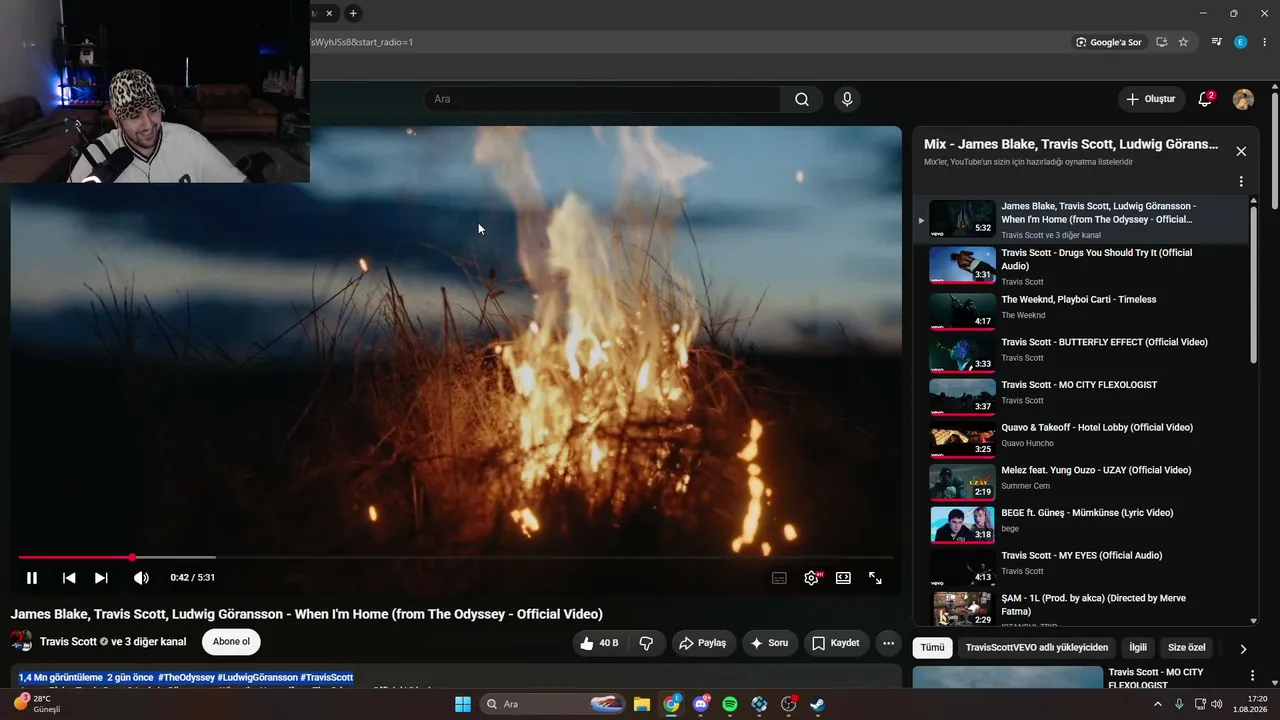1280x720 pixels.
Task: Open YouTube notifications bell
Action: point(1205,99)
